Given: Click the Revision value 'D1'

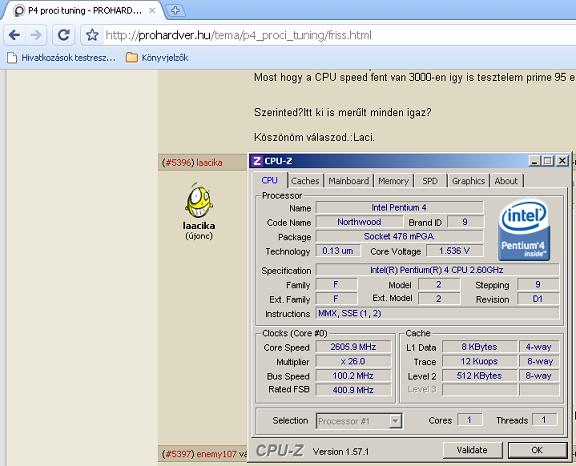Looking at the screenshot, I should click(538, 299).
